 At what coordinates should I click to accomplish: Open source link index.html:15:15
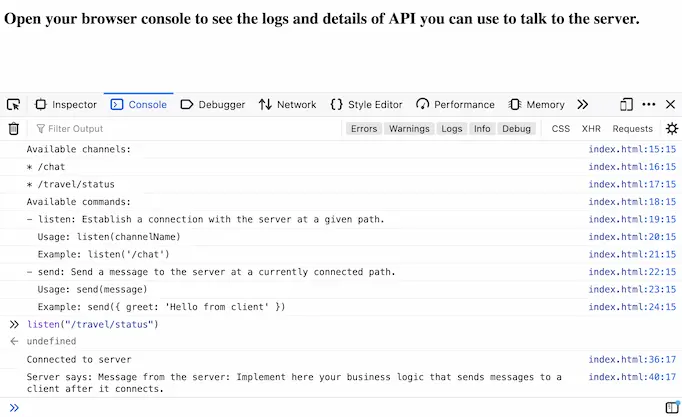[632, 149]
